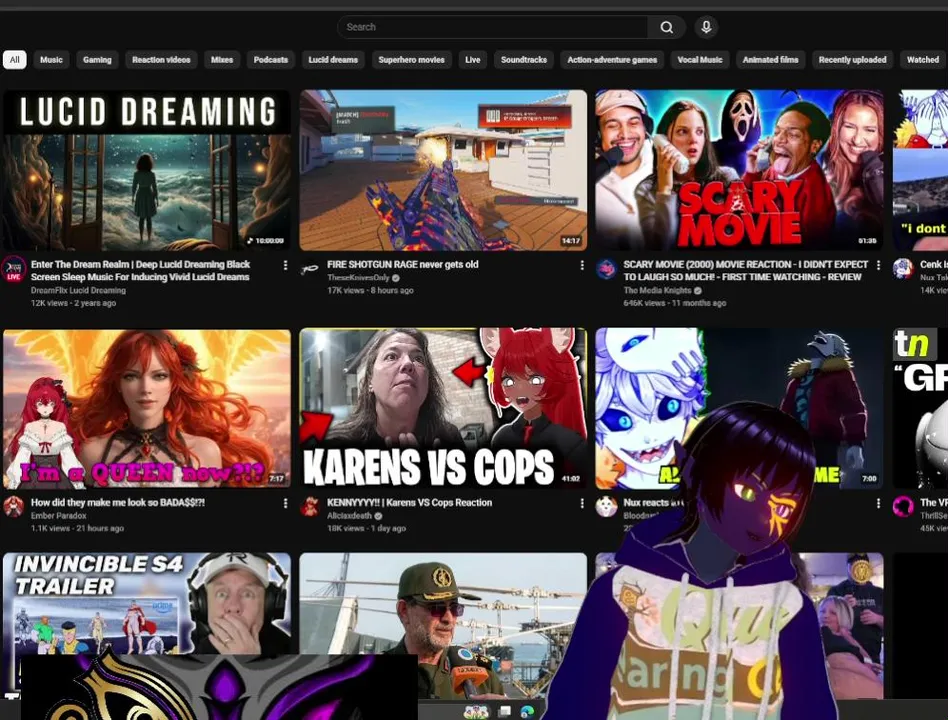Select the Vocal Music filter chip
948x720 pixels.
[x=700, y=60]
